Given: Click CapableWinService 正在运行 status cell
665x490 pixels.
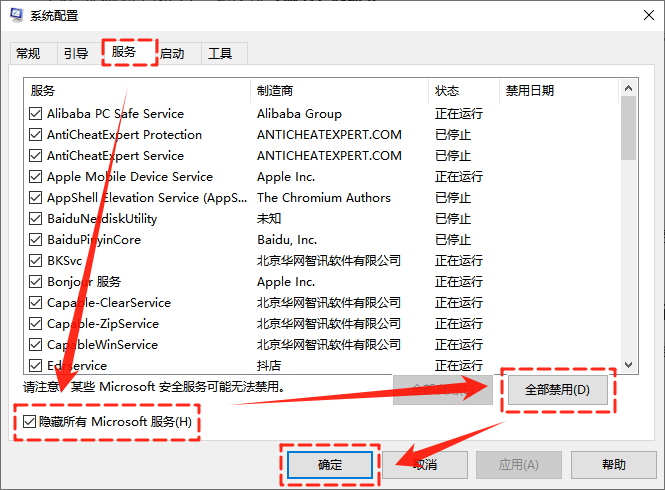Looking at the screenshot, I should click(458, 344).
